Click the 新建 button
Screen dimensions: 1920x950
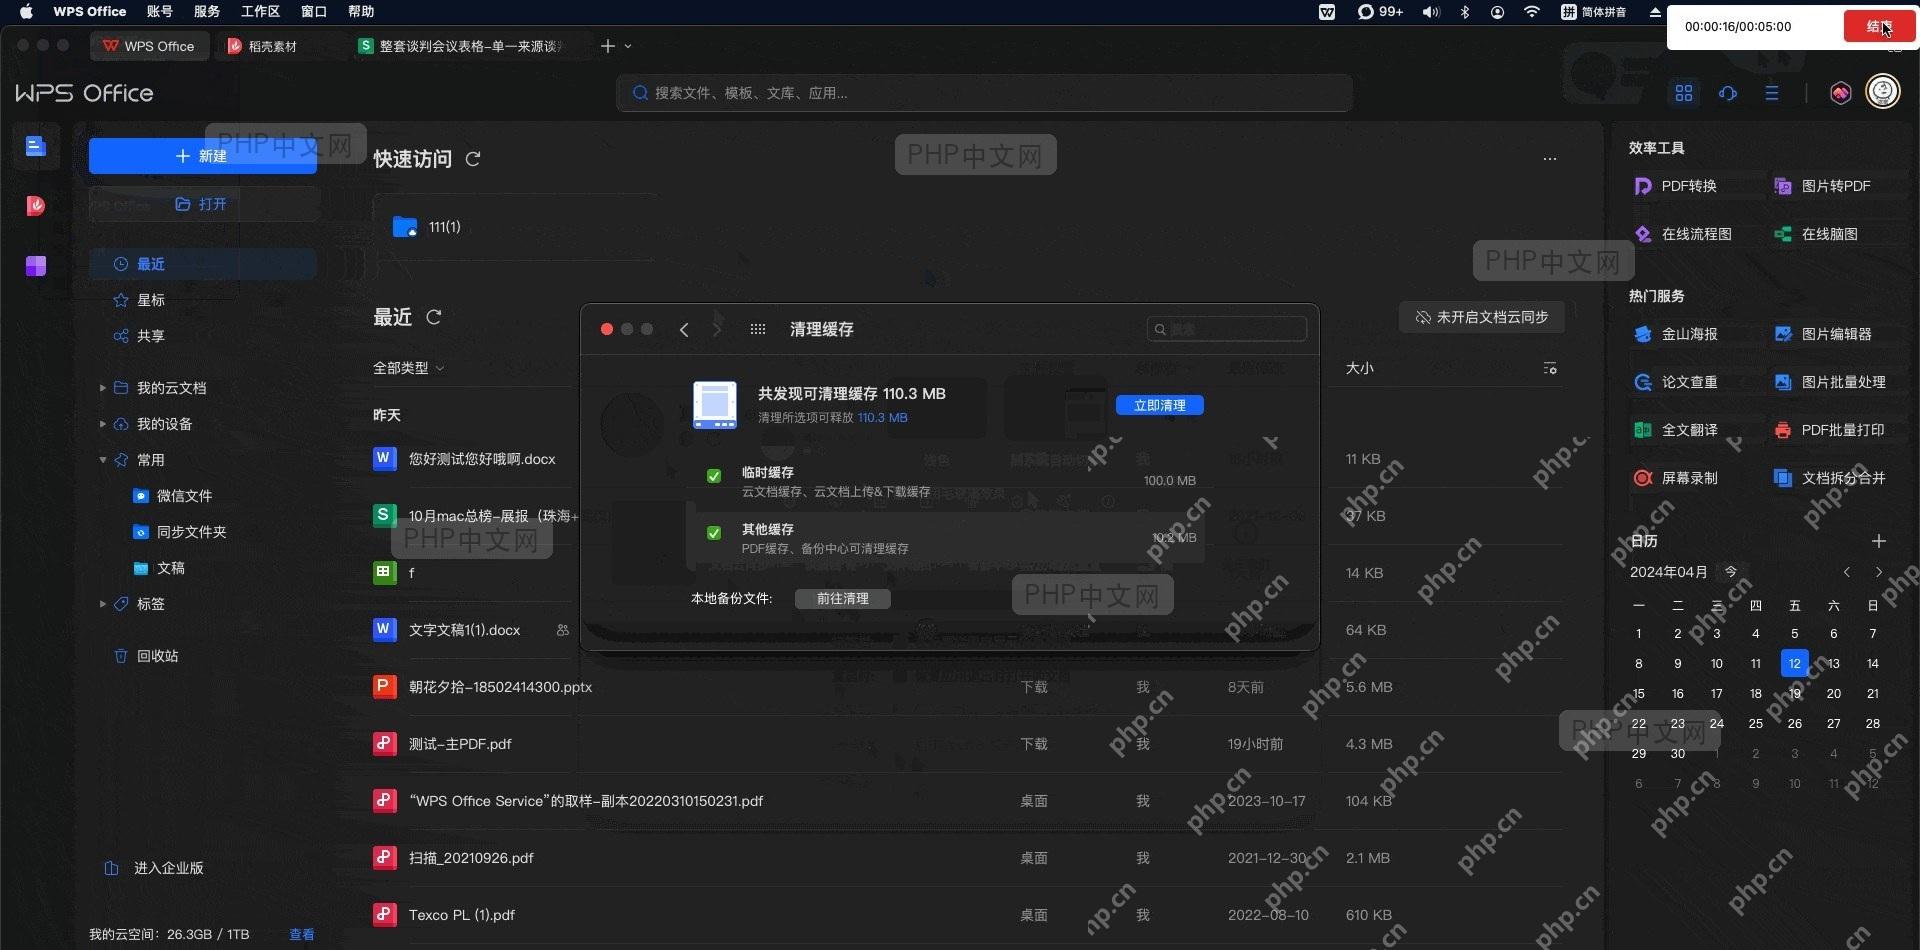203,156
